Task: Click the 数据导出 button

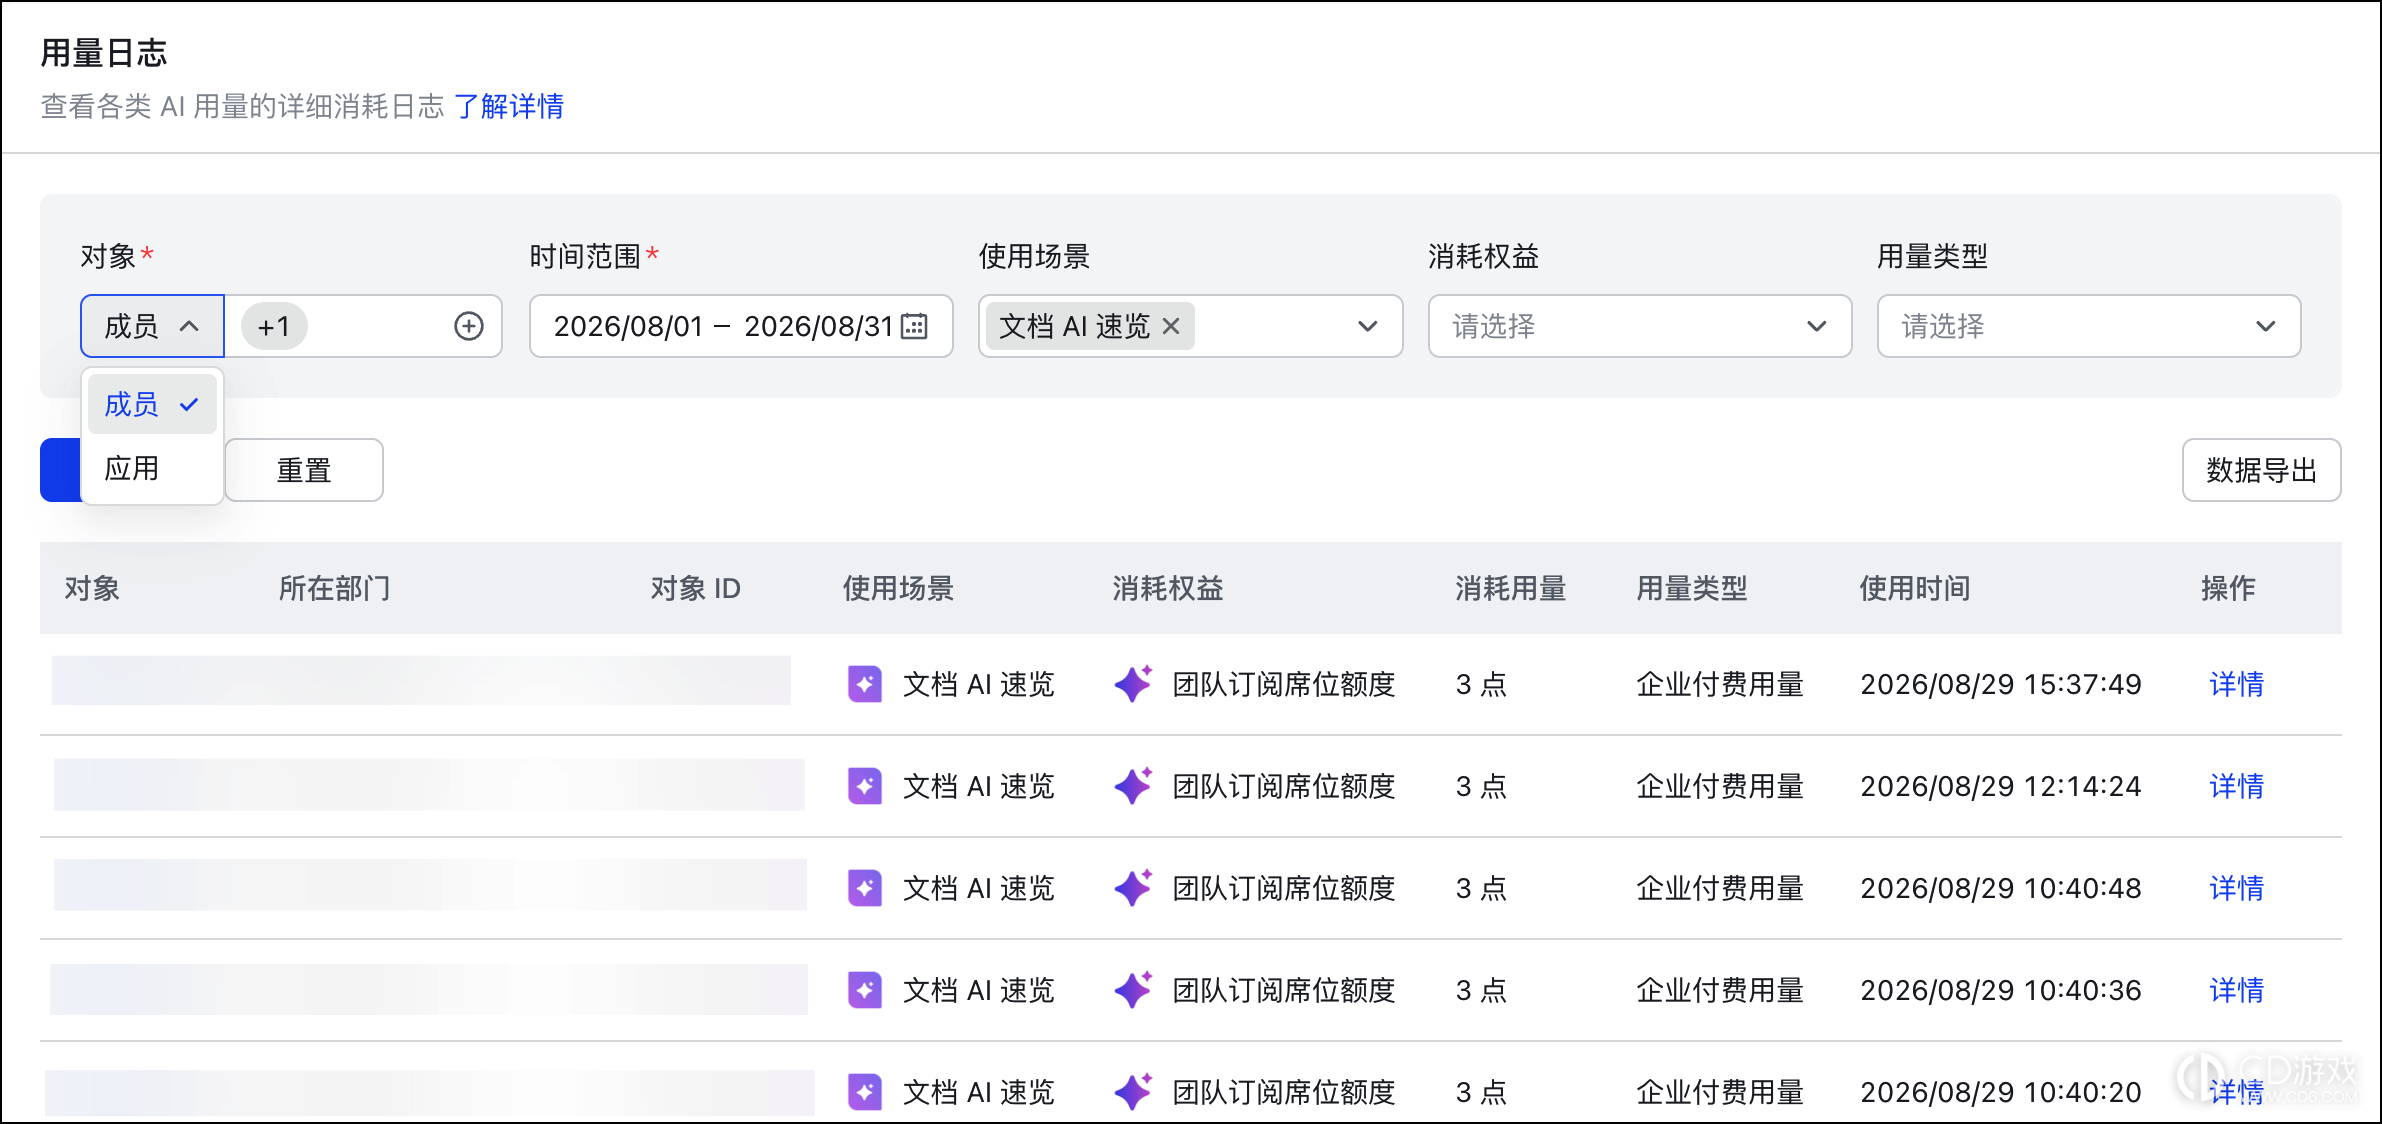Action: tap(2261, 470)
